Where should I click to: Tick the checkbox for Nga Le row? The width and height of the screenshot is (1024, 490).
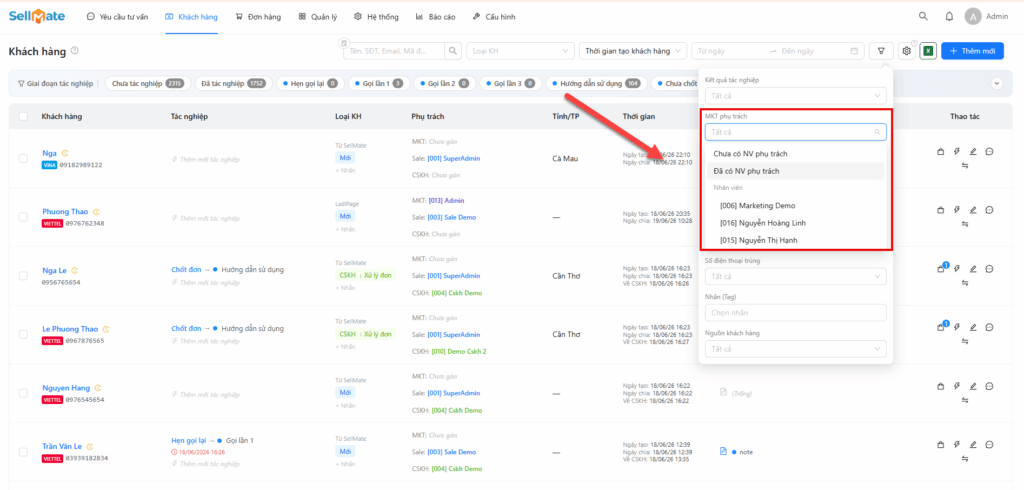click(x=24, y=276)
